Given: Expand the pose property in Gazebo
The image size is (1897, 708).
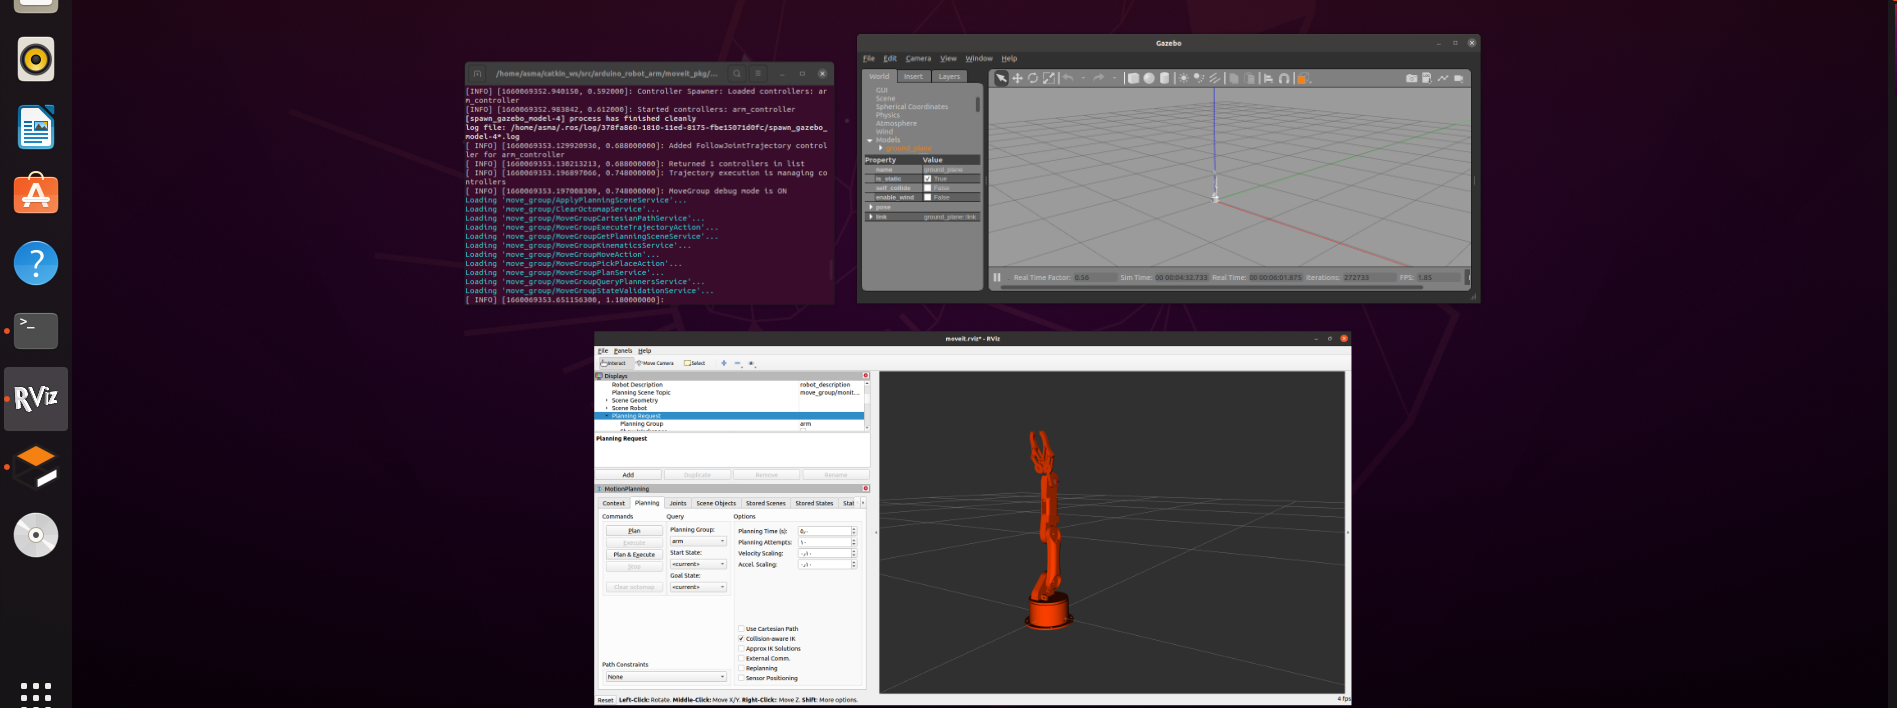Looking at the screenshot, I should point(871,207).
